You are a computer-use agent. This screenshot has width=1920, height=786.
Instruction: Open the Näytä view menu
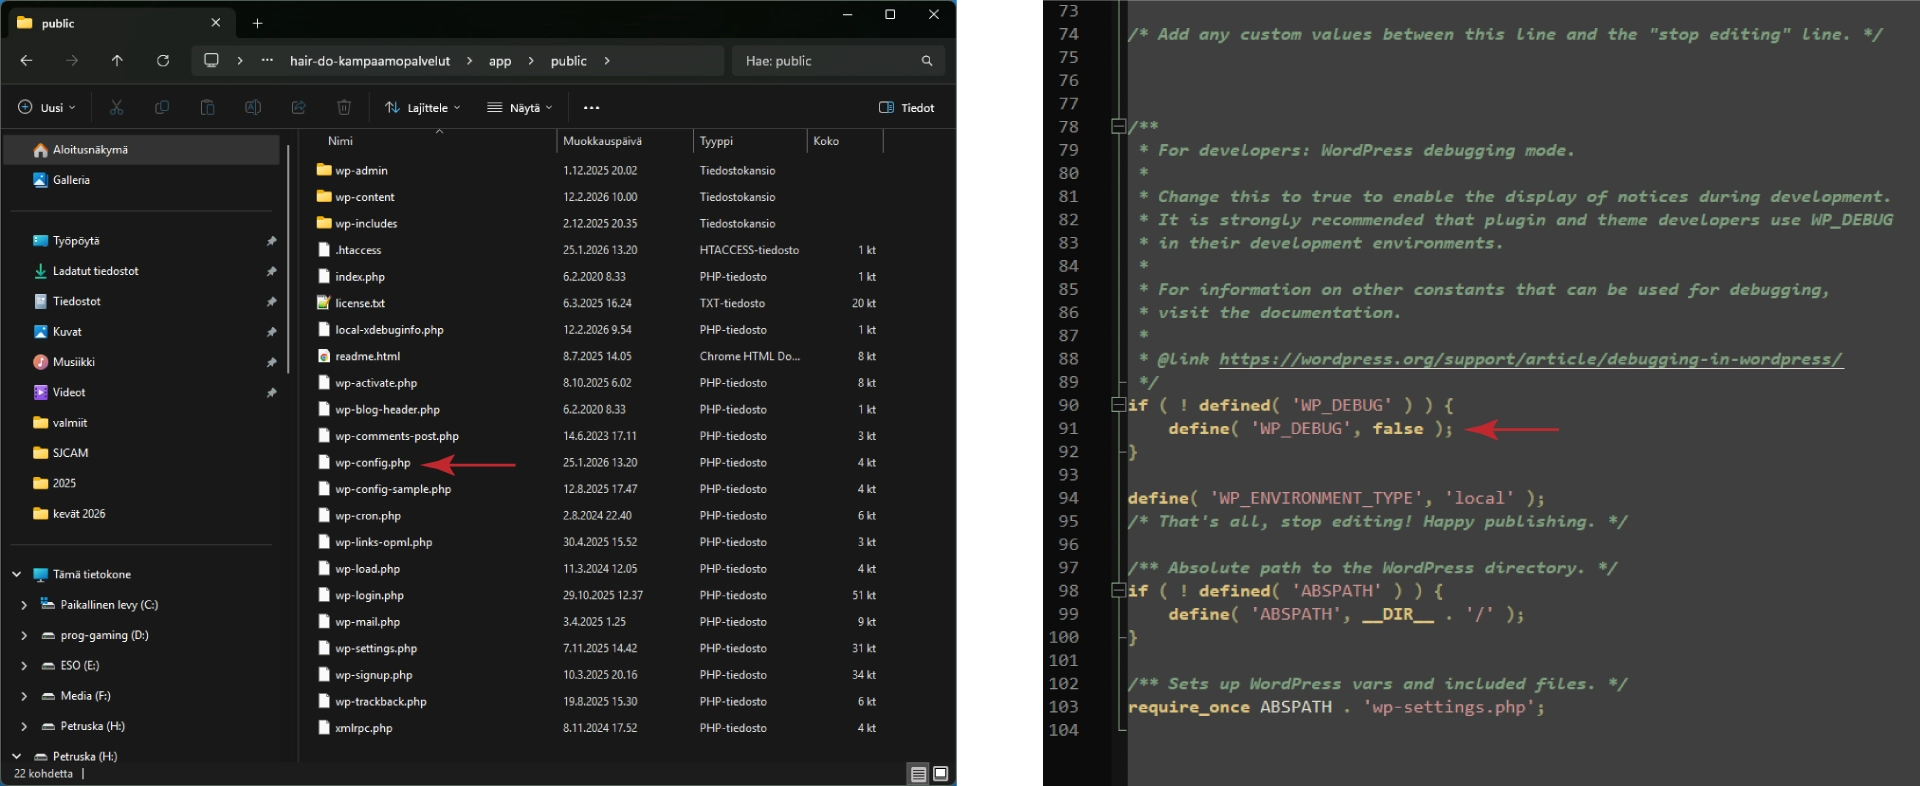pyautogui.click(x=519, y=107)
